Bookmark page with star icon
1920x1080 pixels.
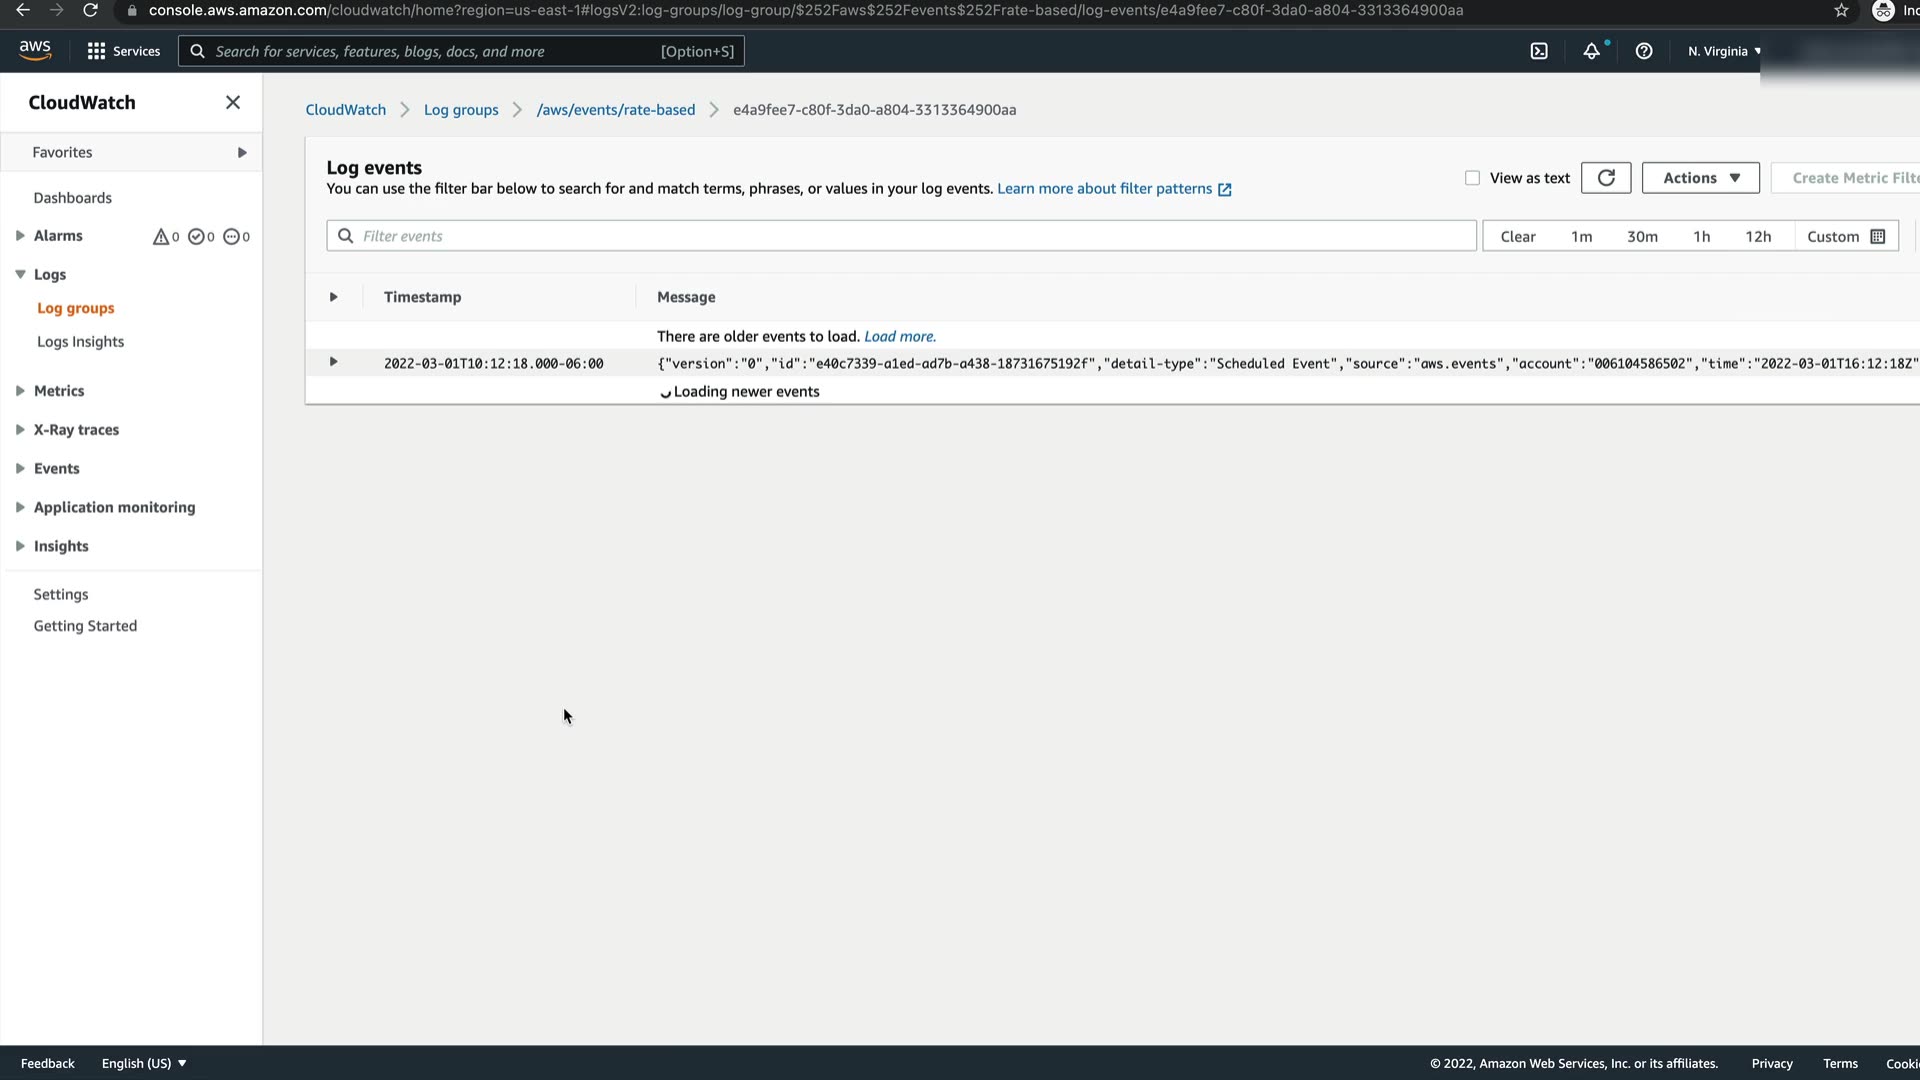(x=1841, y=10)
